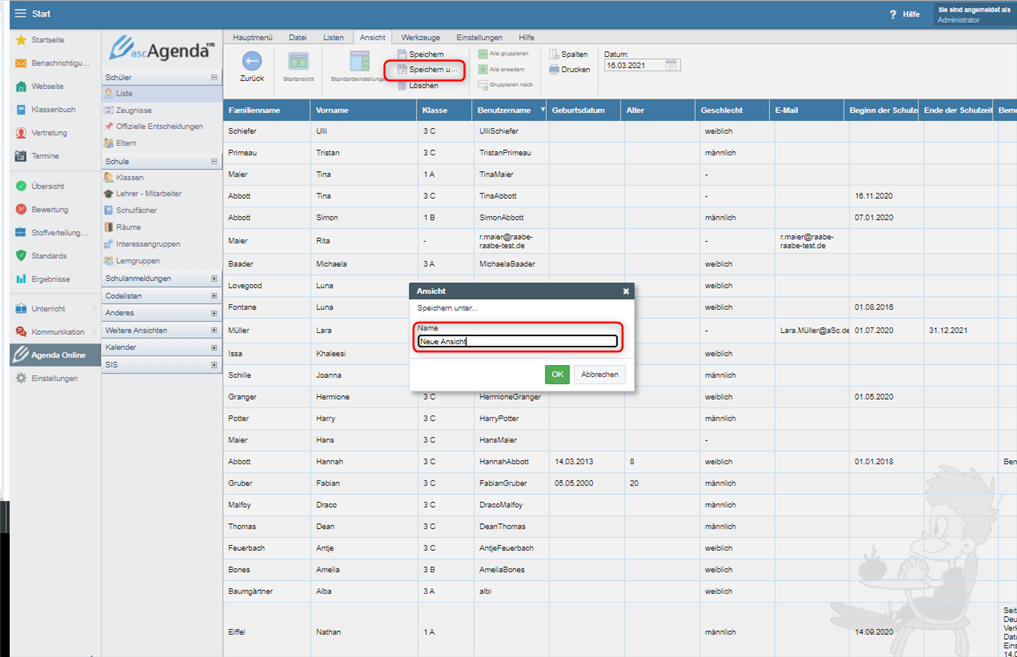Go to Klassenbuch in the left sidebar
This screenshot has height=657, width=1017.
53,110
